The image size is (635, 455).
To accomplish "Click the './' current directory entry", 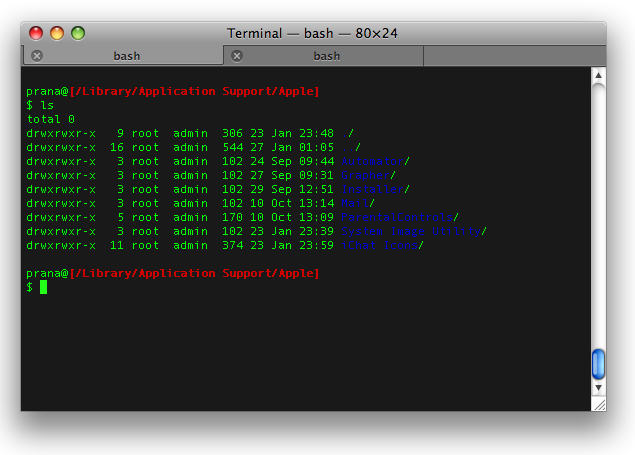I will [x=348, y=134].
